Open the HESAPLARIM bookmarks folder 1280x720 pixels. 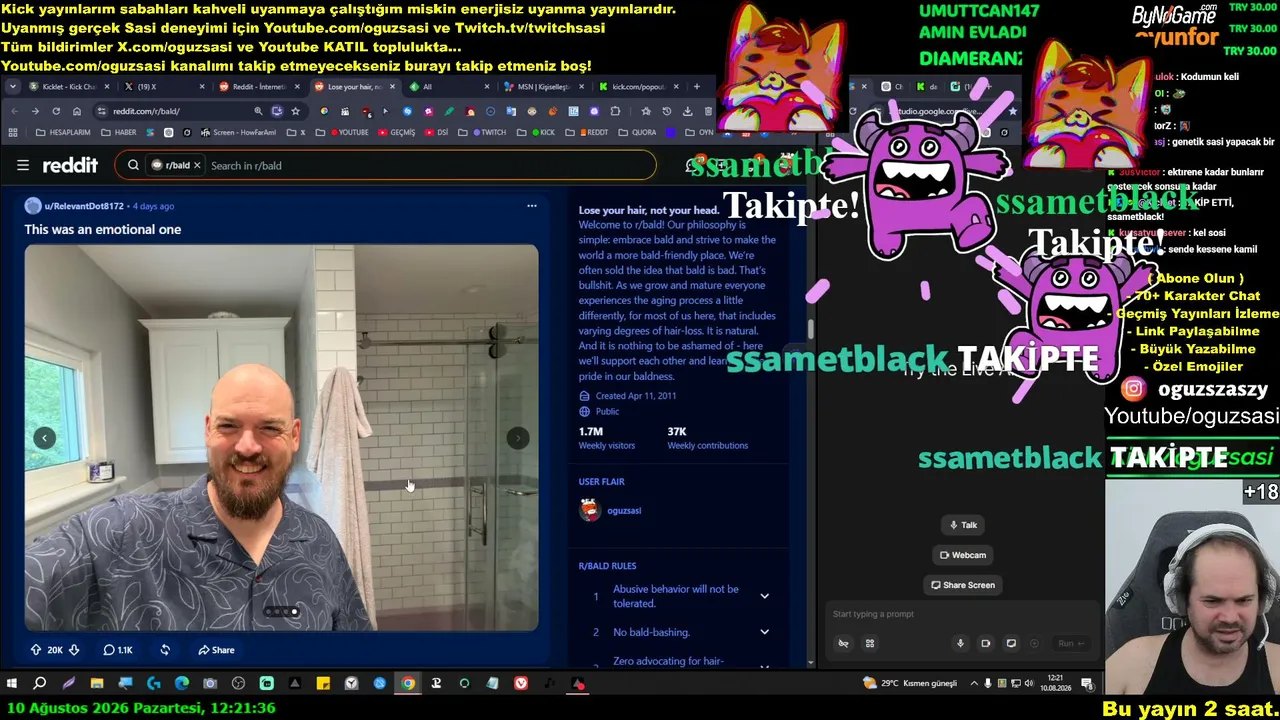click(x=62, y=132)
